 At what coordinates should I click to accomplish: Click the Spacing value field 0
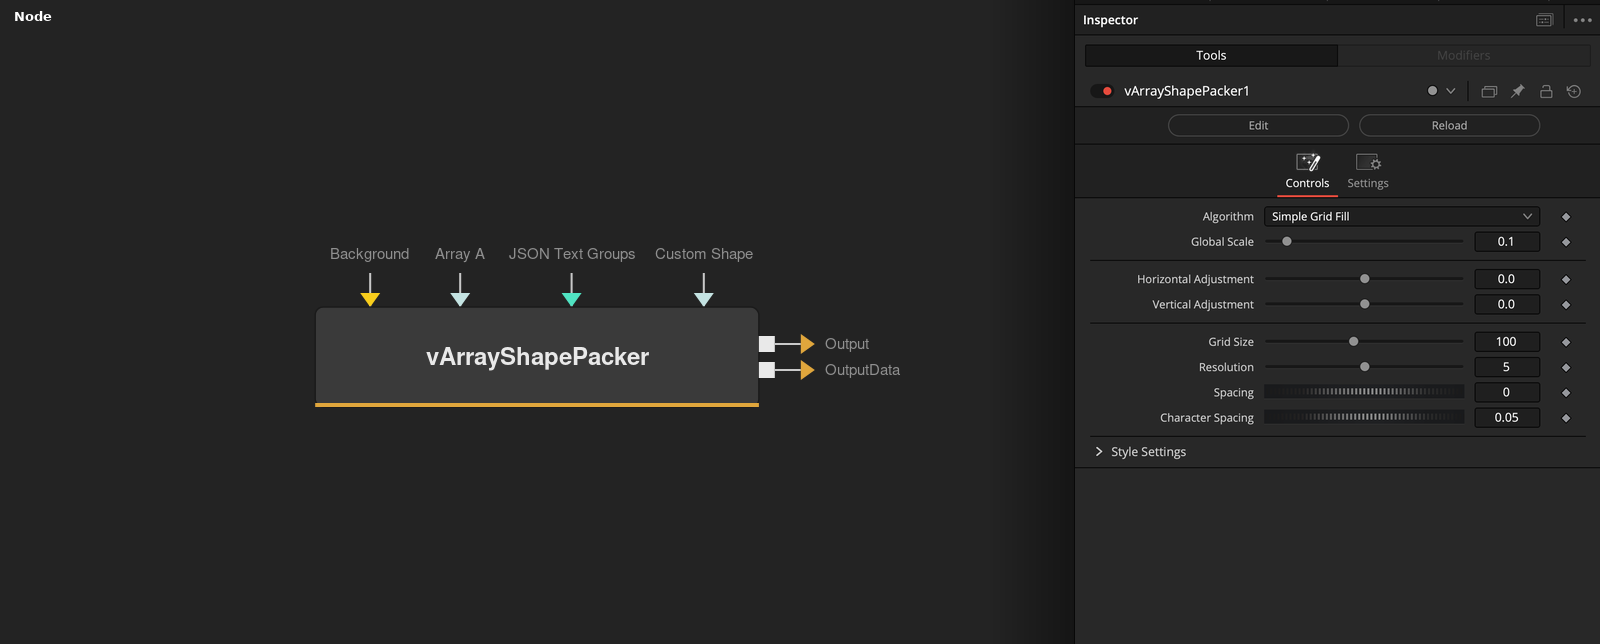[x=1506, y=392]
